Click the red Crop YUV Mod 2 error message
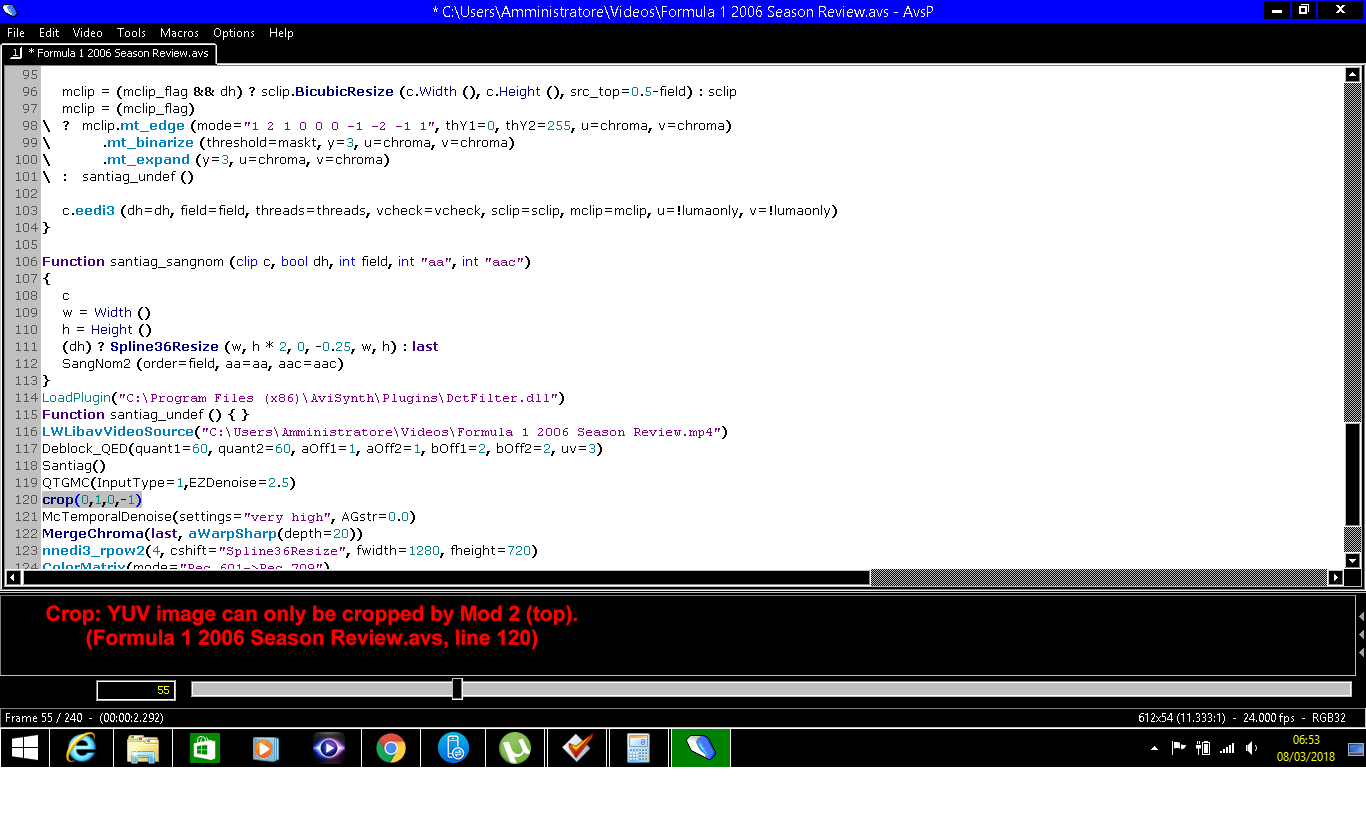1366x820 pixels. coord(312,614)
